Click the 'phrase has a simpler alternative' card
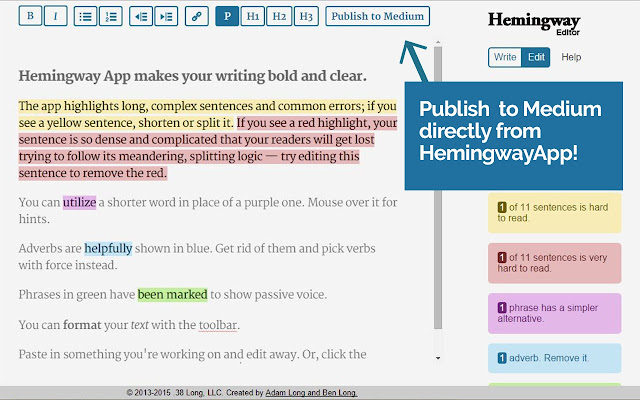This screenshot has width=640, height=400. 555,313
